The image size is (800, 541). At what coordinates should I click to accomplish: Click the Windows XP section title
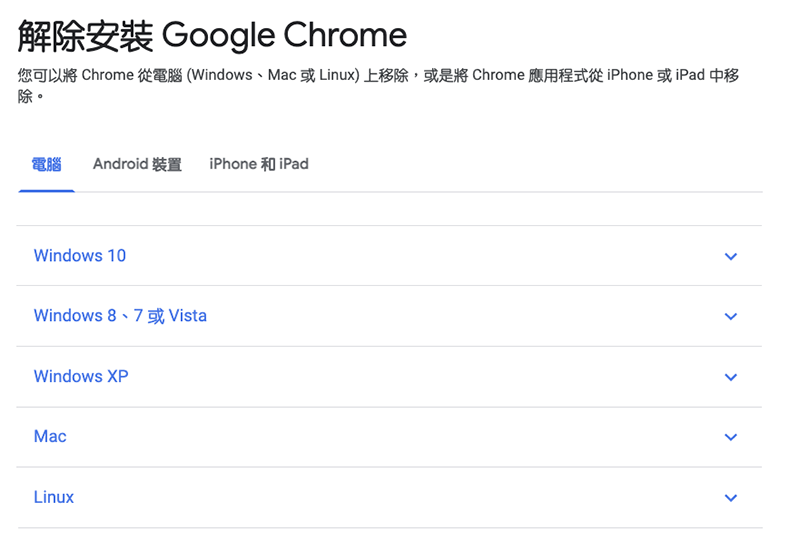(81, 377)
